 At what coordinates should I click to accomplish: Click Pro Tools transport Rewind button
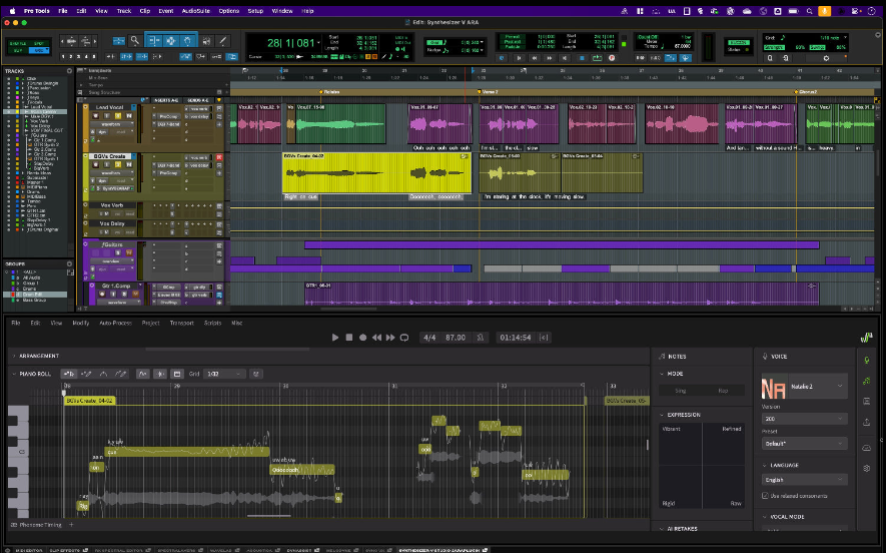click(534, 58)
